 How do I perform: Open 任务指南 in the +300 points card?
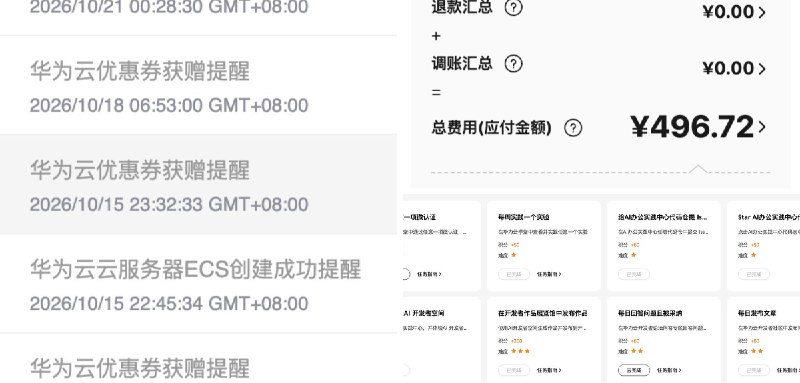tap(549, 370)
